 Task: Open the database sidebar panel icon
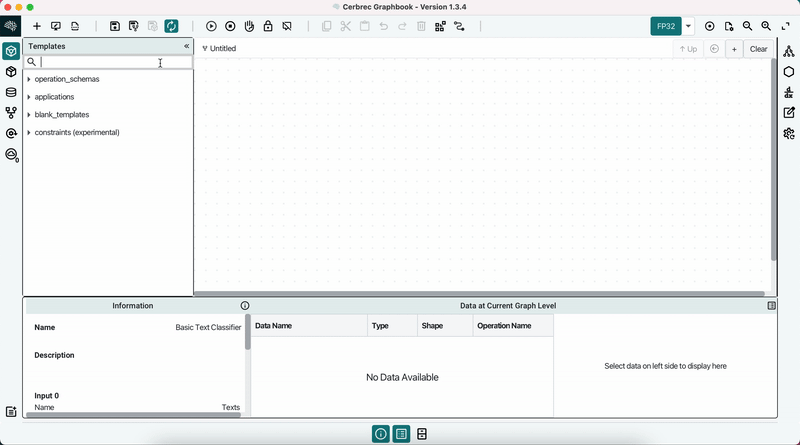coord(11,93)
